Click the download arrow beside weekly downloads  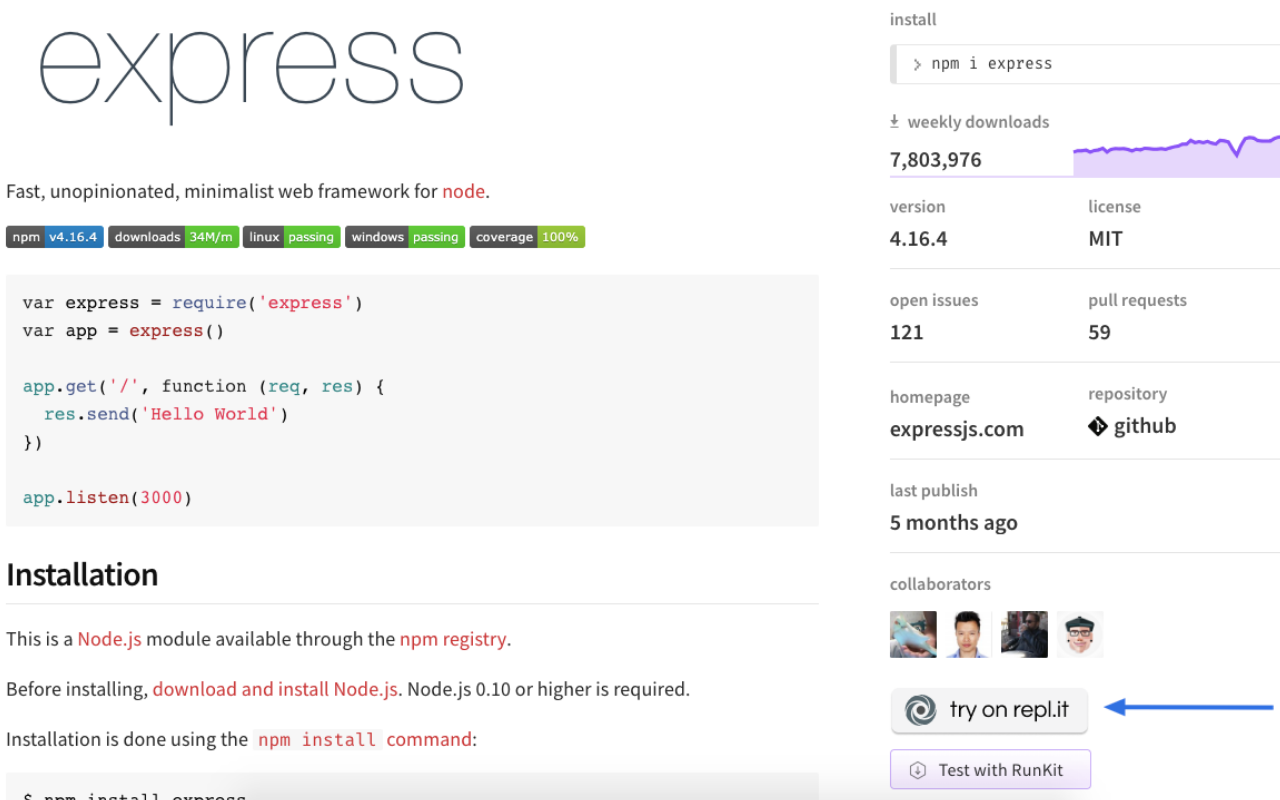tap(893, 121)
